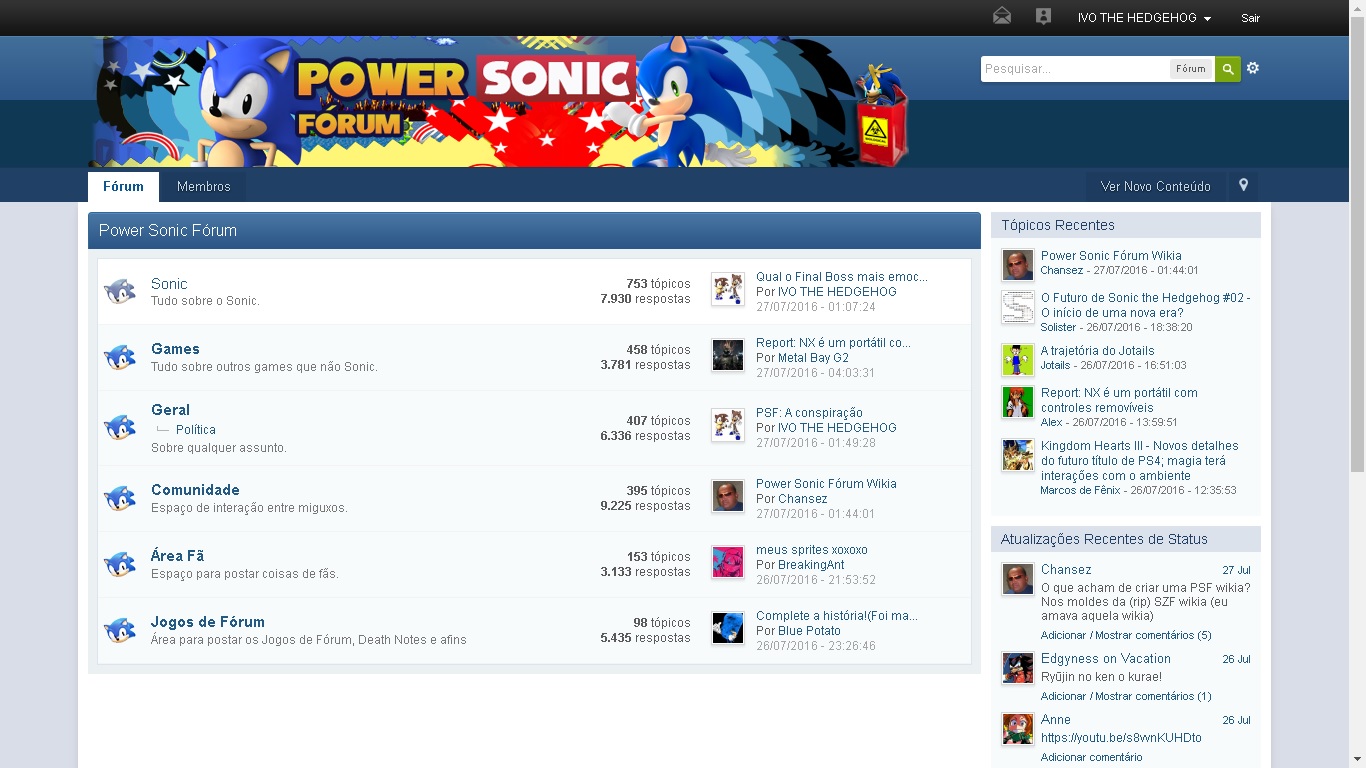Open 'Complete a história!' topic
Screen dimensions: 1366x768
tap(837, 616)
